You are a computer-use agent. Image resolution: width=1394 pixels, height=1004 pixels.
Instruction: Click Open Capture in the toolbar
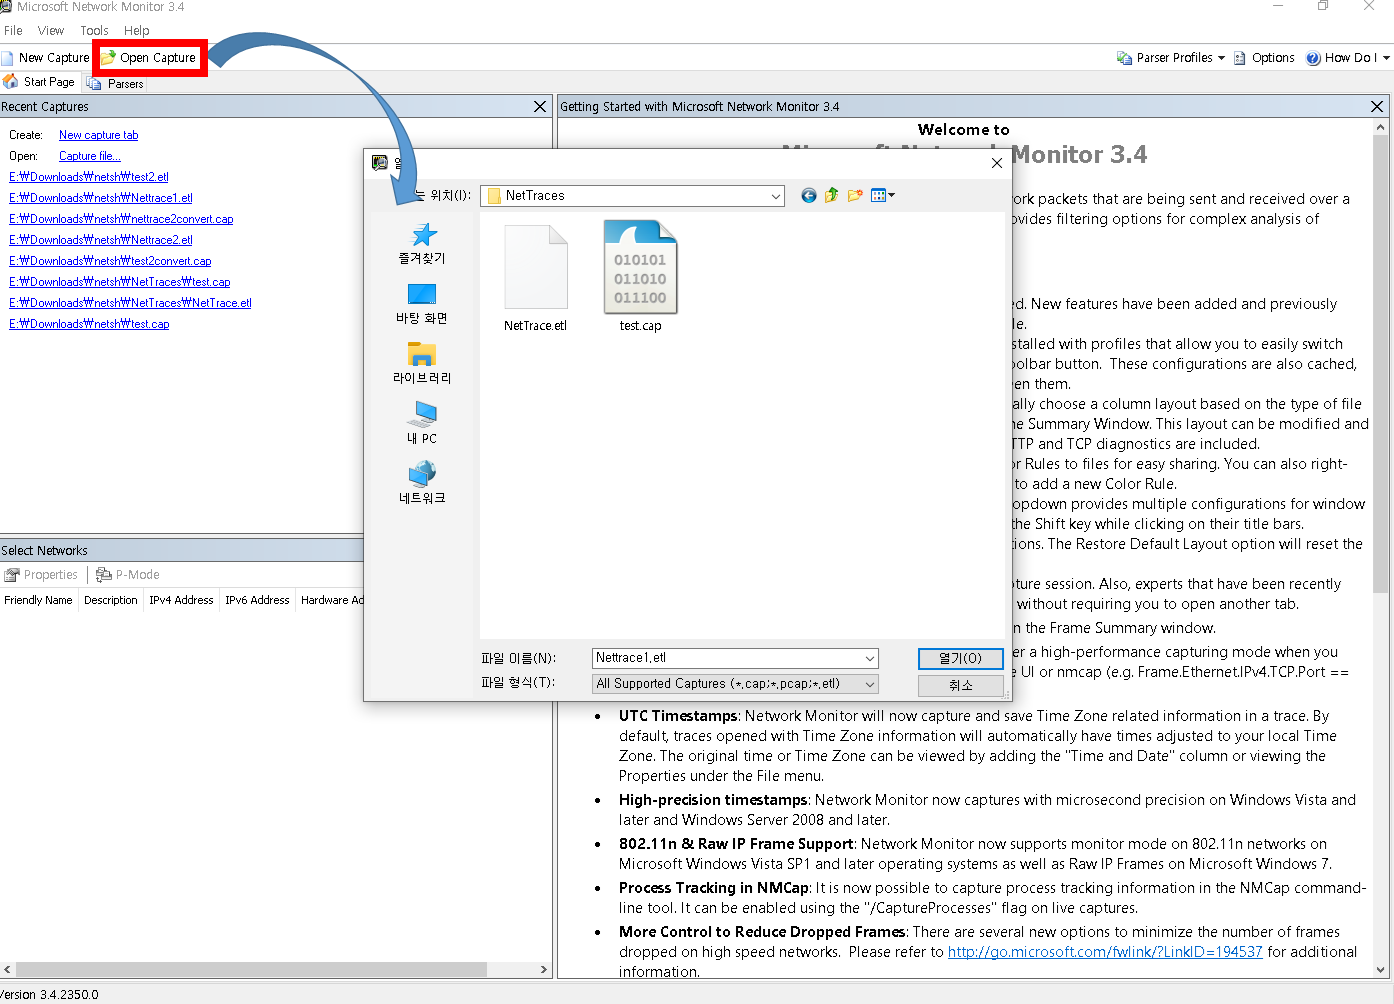[x=149, y=58]
